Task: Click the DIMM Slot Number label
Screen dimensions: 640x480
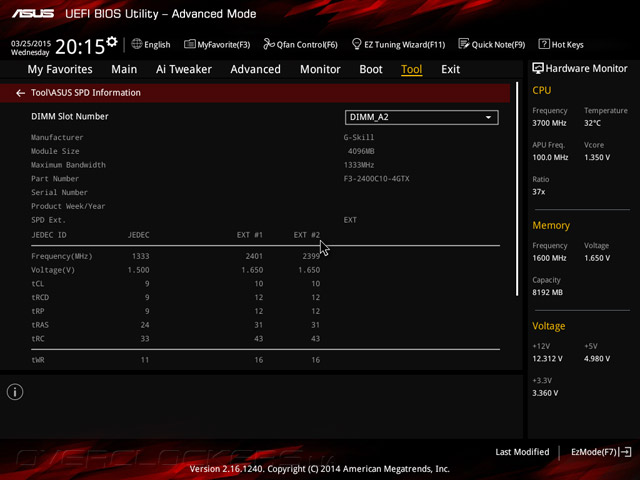Action: pos(70,116)
